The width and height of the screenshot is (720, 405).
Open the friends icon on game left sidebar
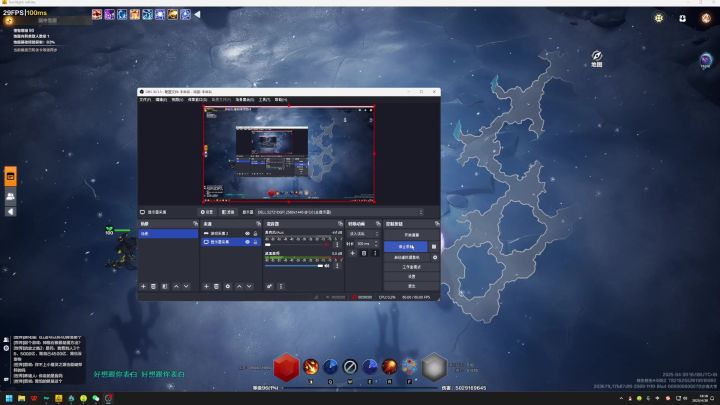click(11, 197)
